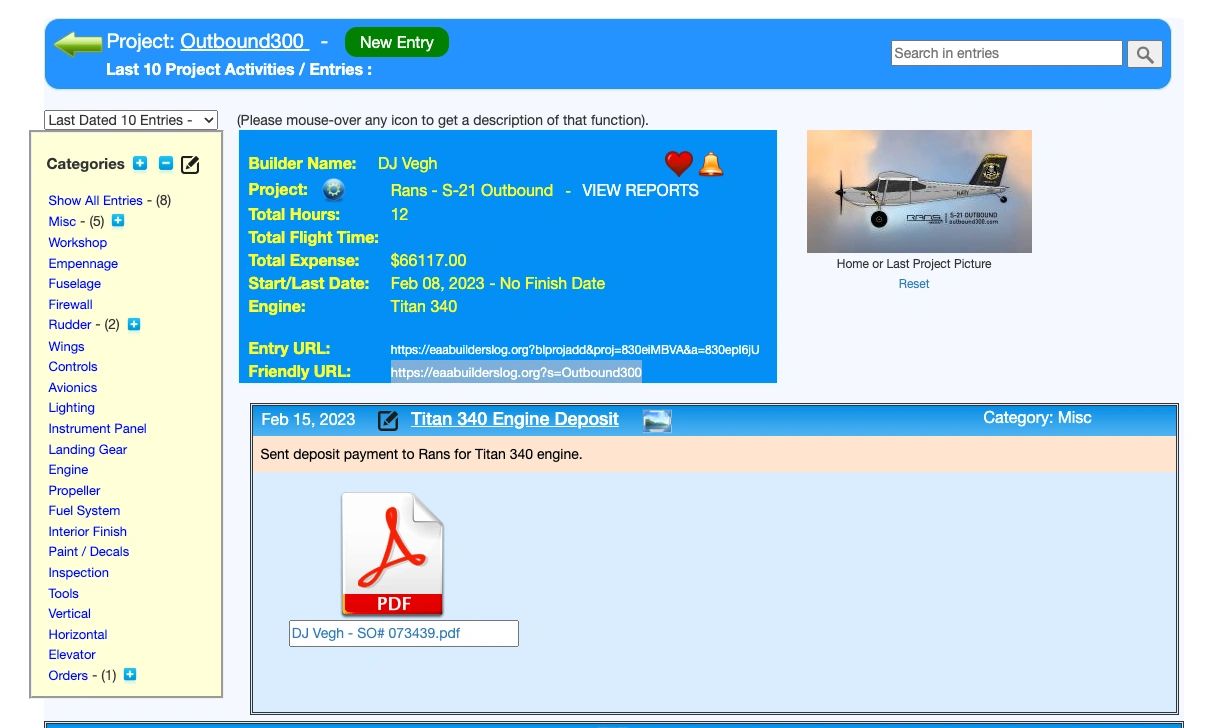Collapse all categories with minus icon
Viewport: 1227px width, 728px height.
(165, 164)
